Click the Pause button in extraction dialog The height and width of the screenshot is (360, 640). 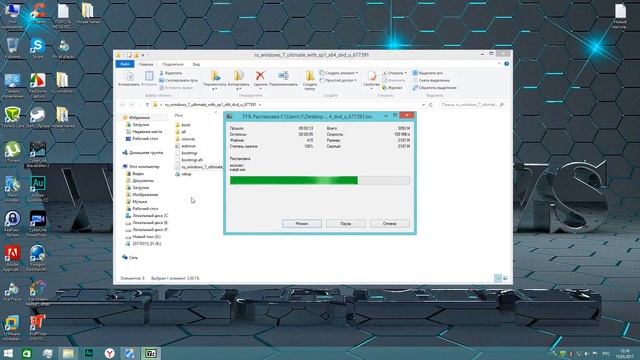345,224
